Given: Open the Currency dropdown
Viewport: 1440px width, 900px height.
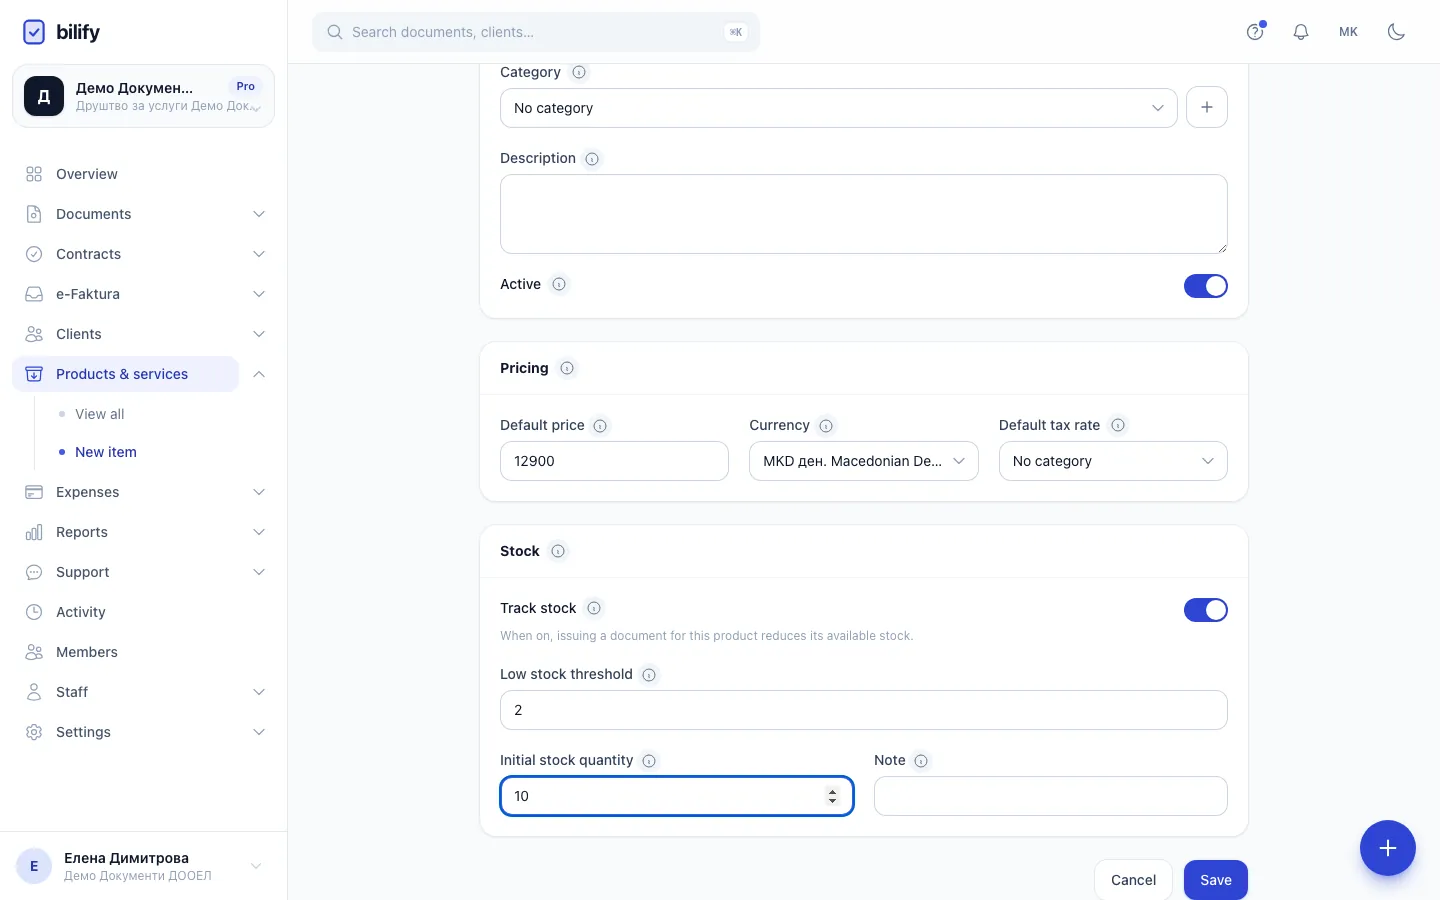Looking at the screenshot, I should point(864,461).
